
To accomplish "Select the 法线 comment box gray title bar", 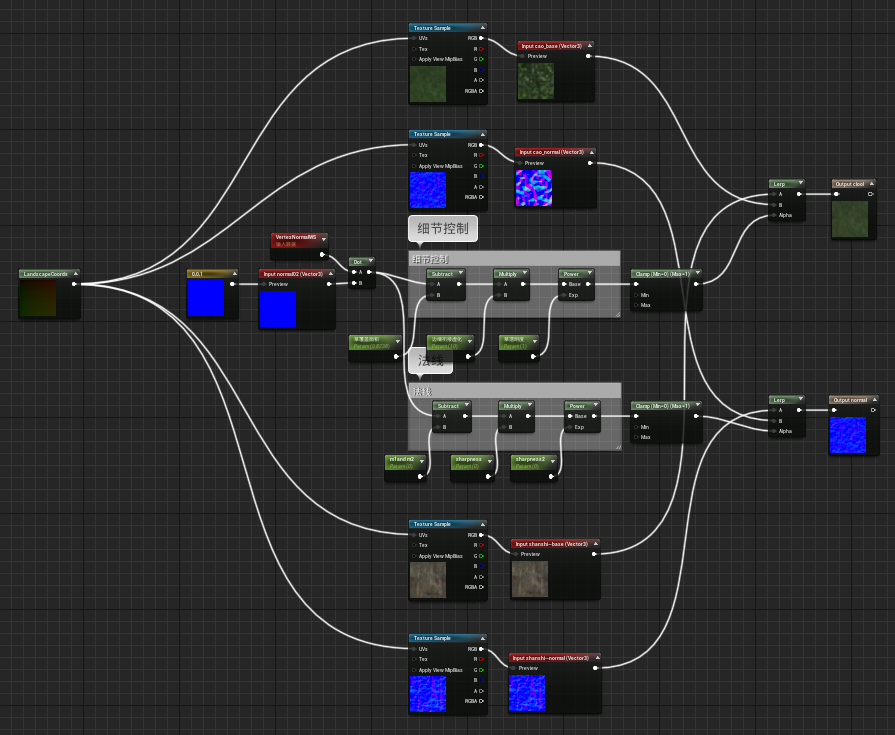I will pos(514,390).
